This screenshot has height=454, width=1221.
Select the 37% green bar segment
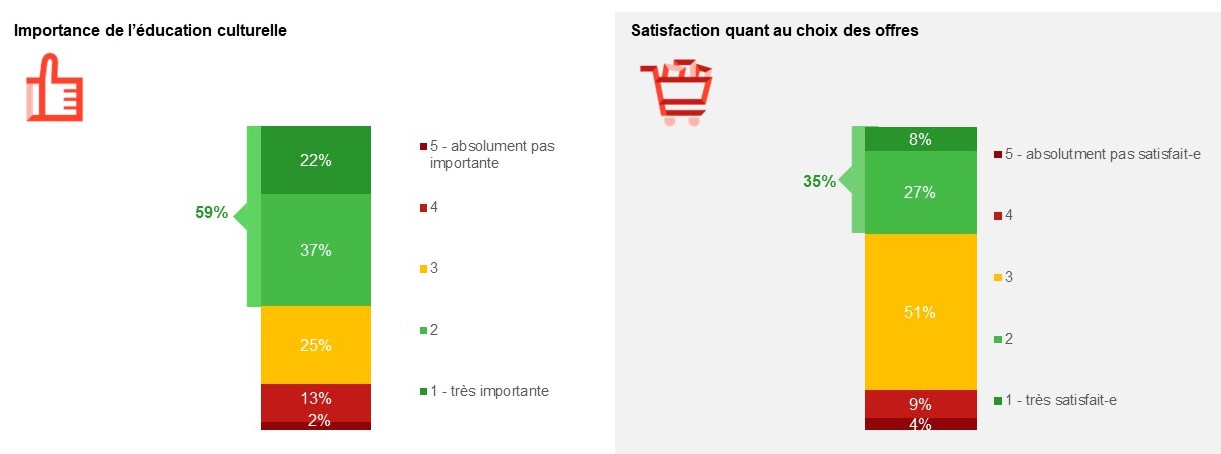316,250
